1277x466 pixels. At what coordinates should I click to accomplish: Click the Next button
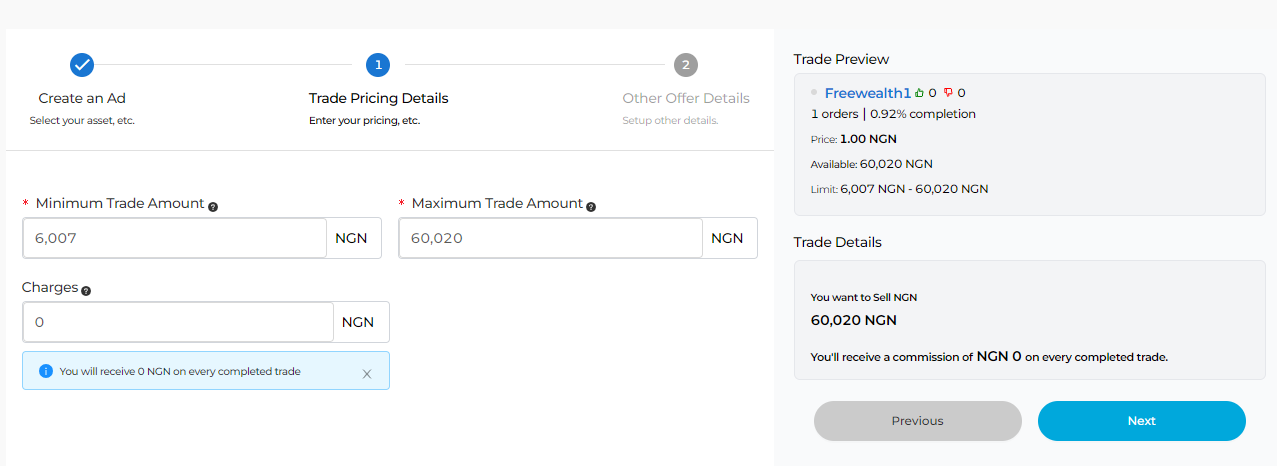[1142, 421]
